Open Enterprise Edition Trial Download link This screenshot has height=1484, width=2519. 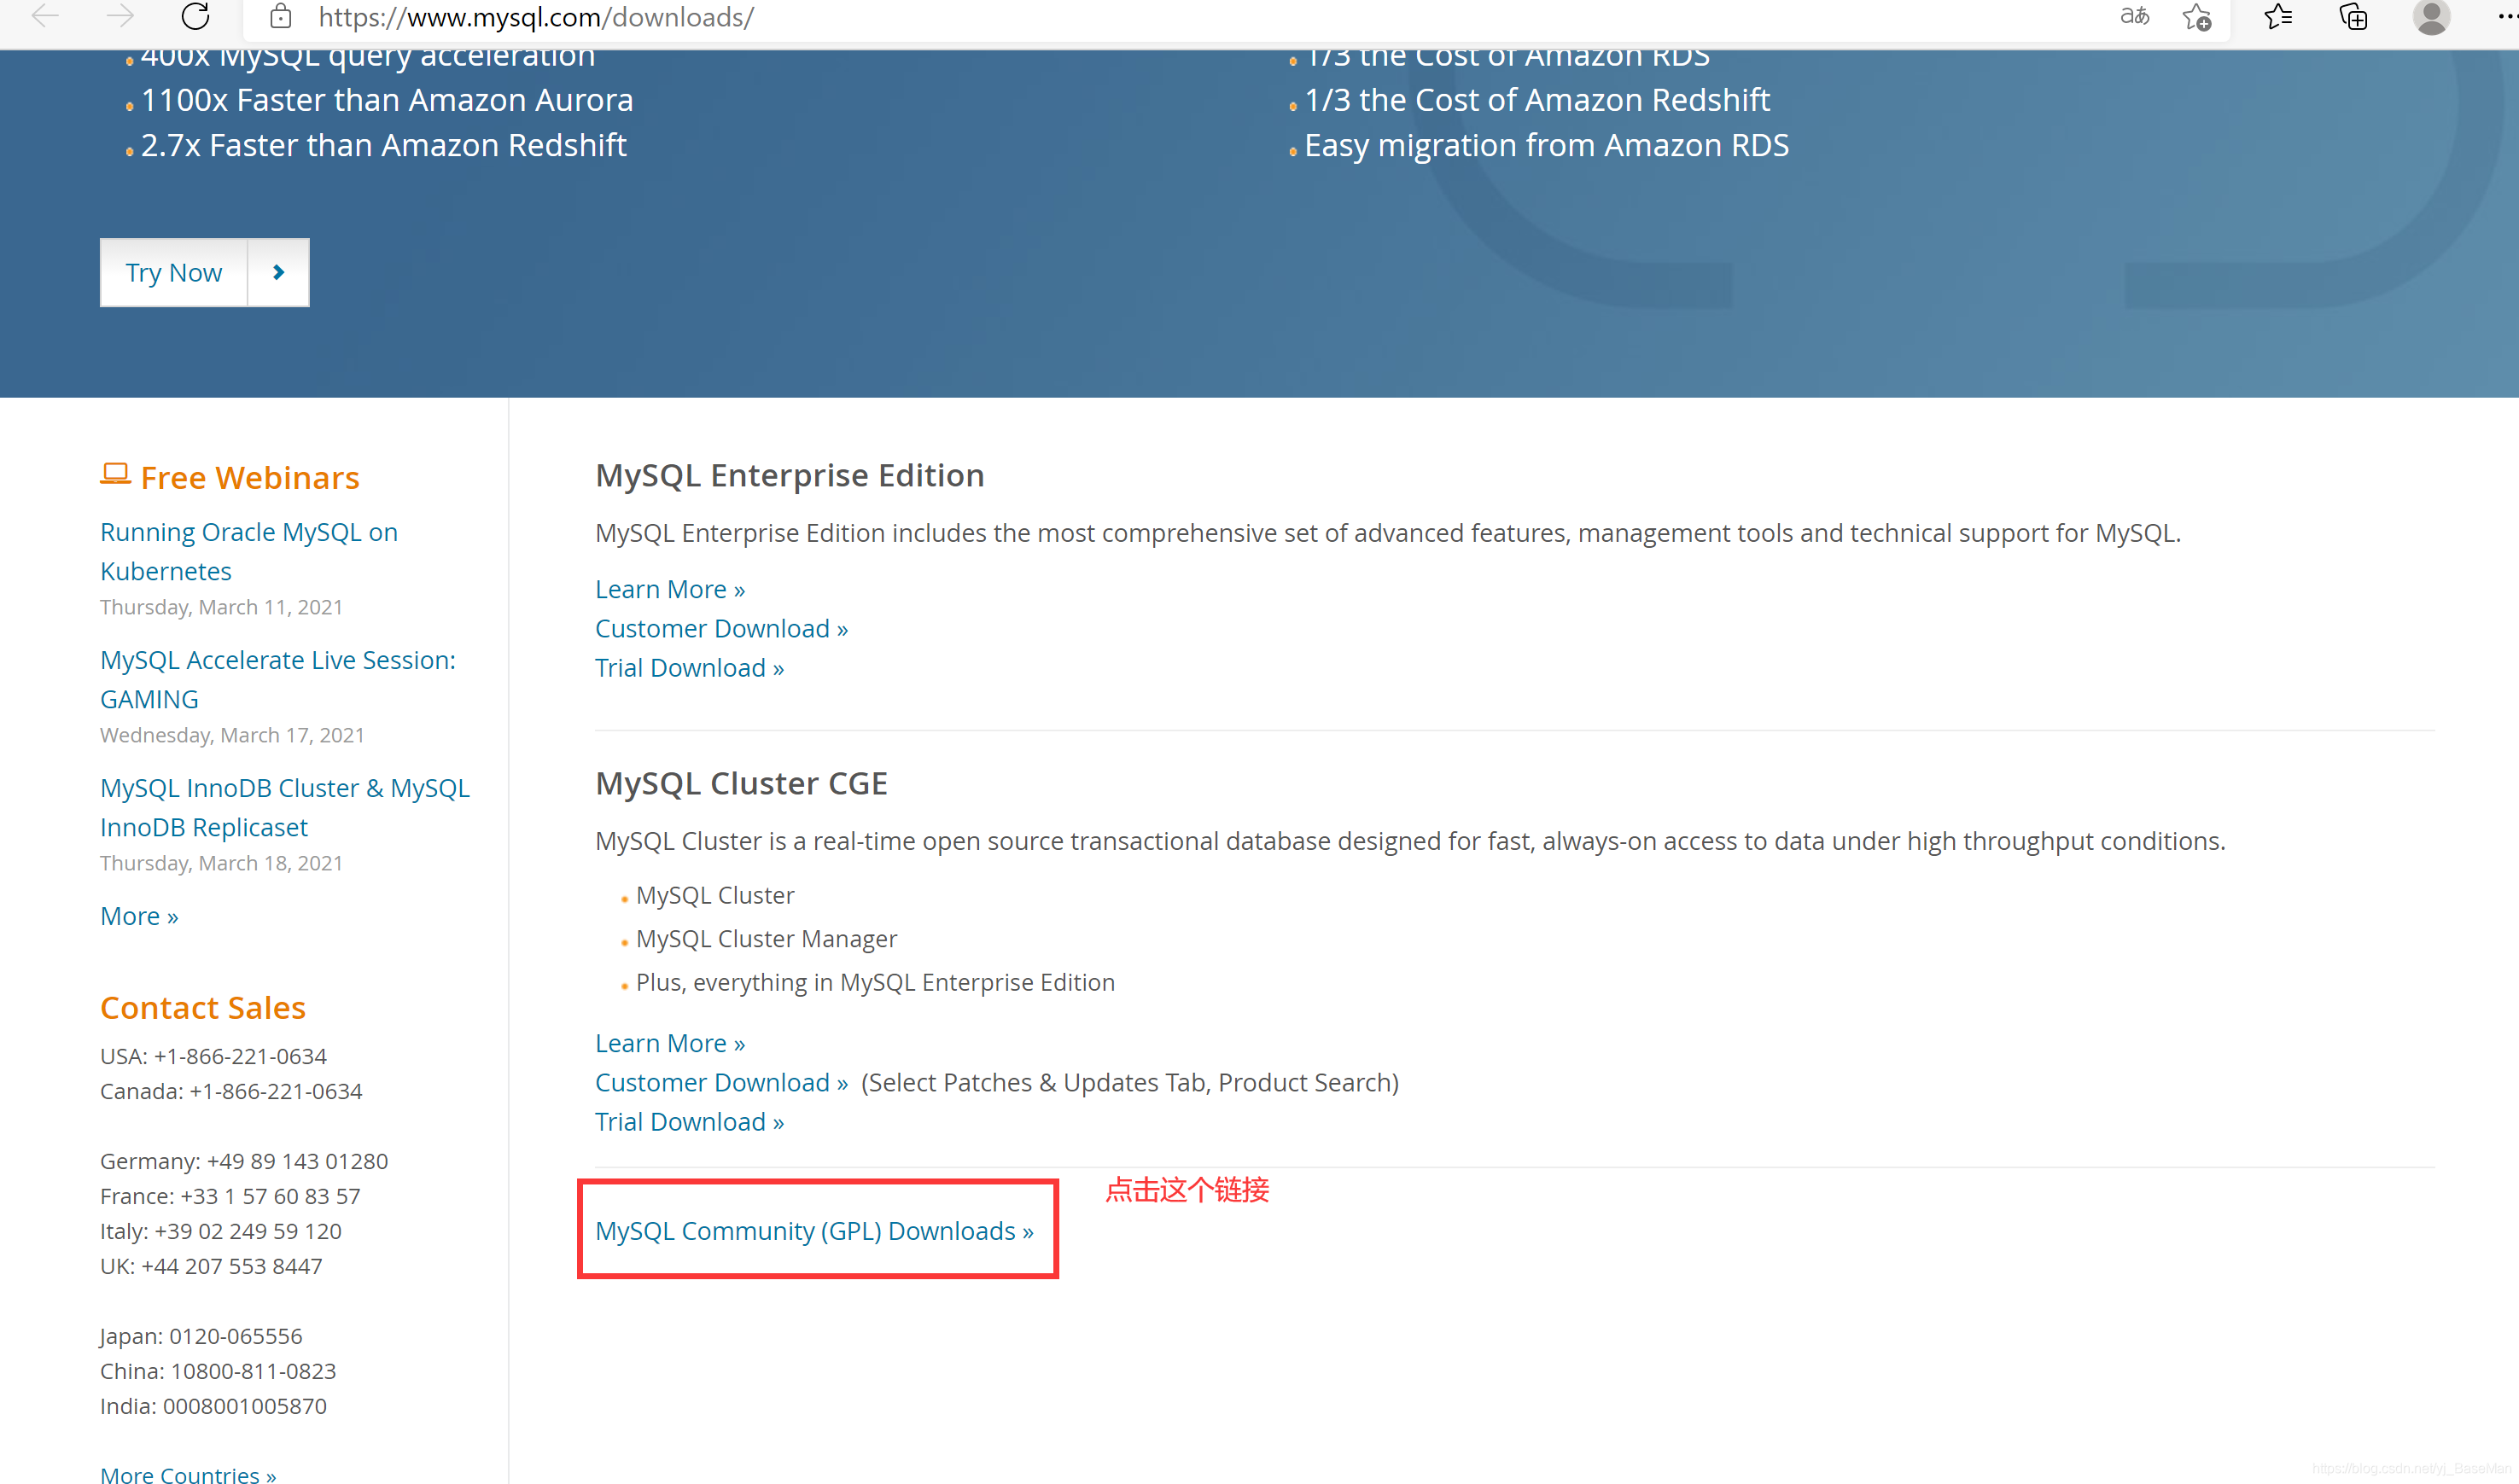click(689, 668)
